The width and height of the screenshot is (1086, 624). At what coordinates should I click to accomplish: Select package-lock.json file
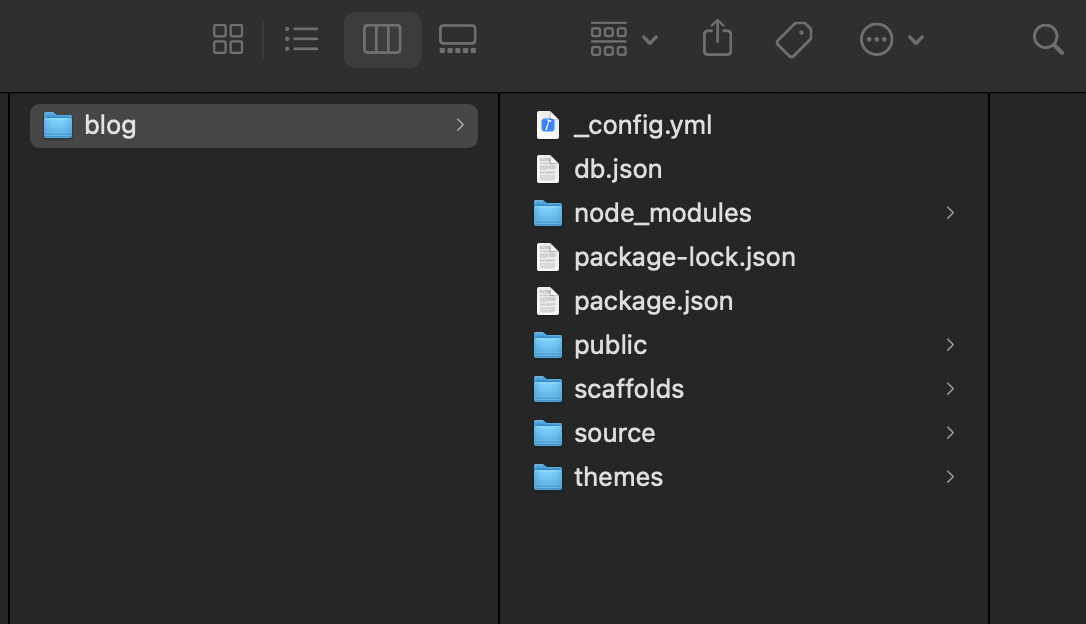[x=684, y=257]
